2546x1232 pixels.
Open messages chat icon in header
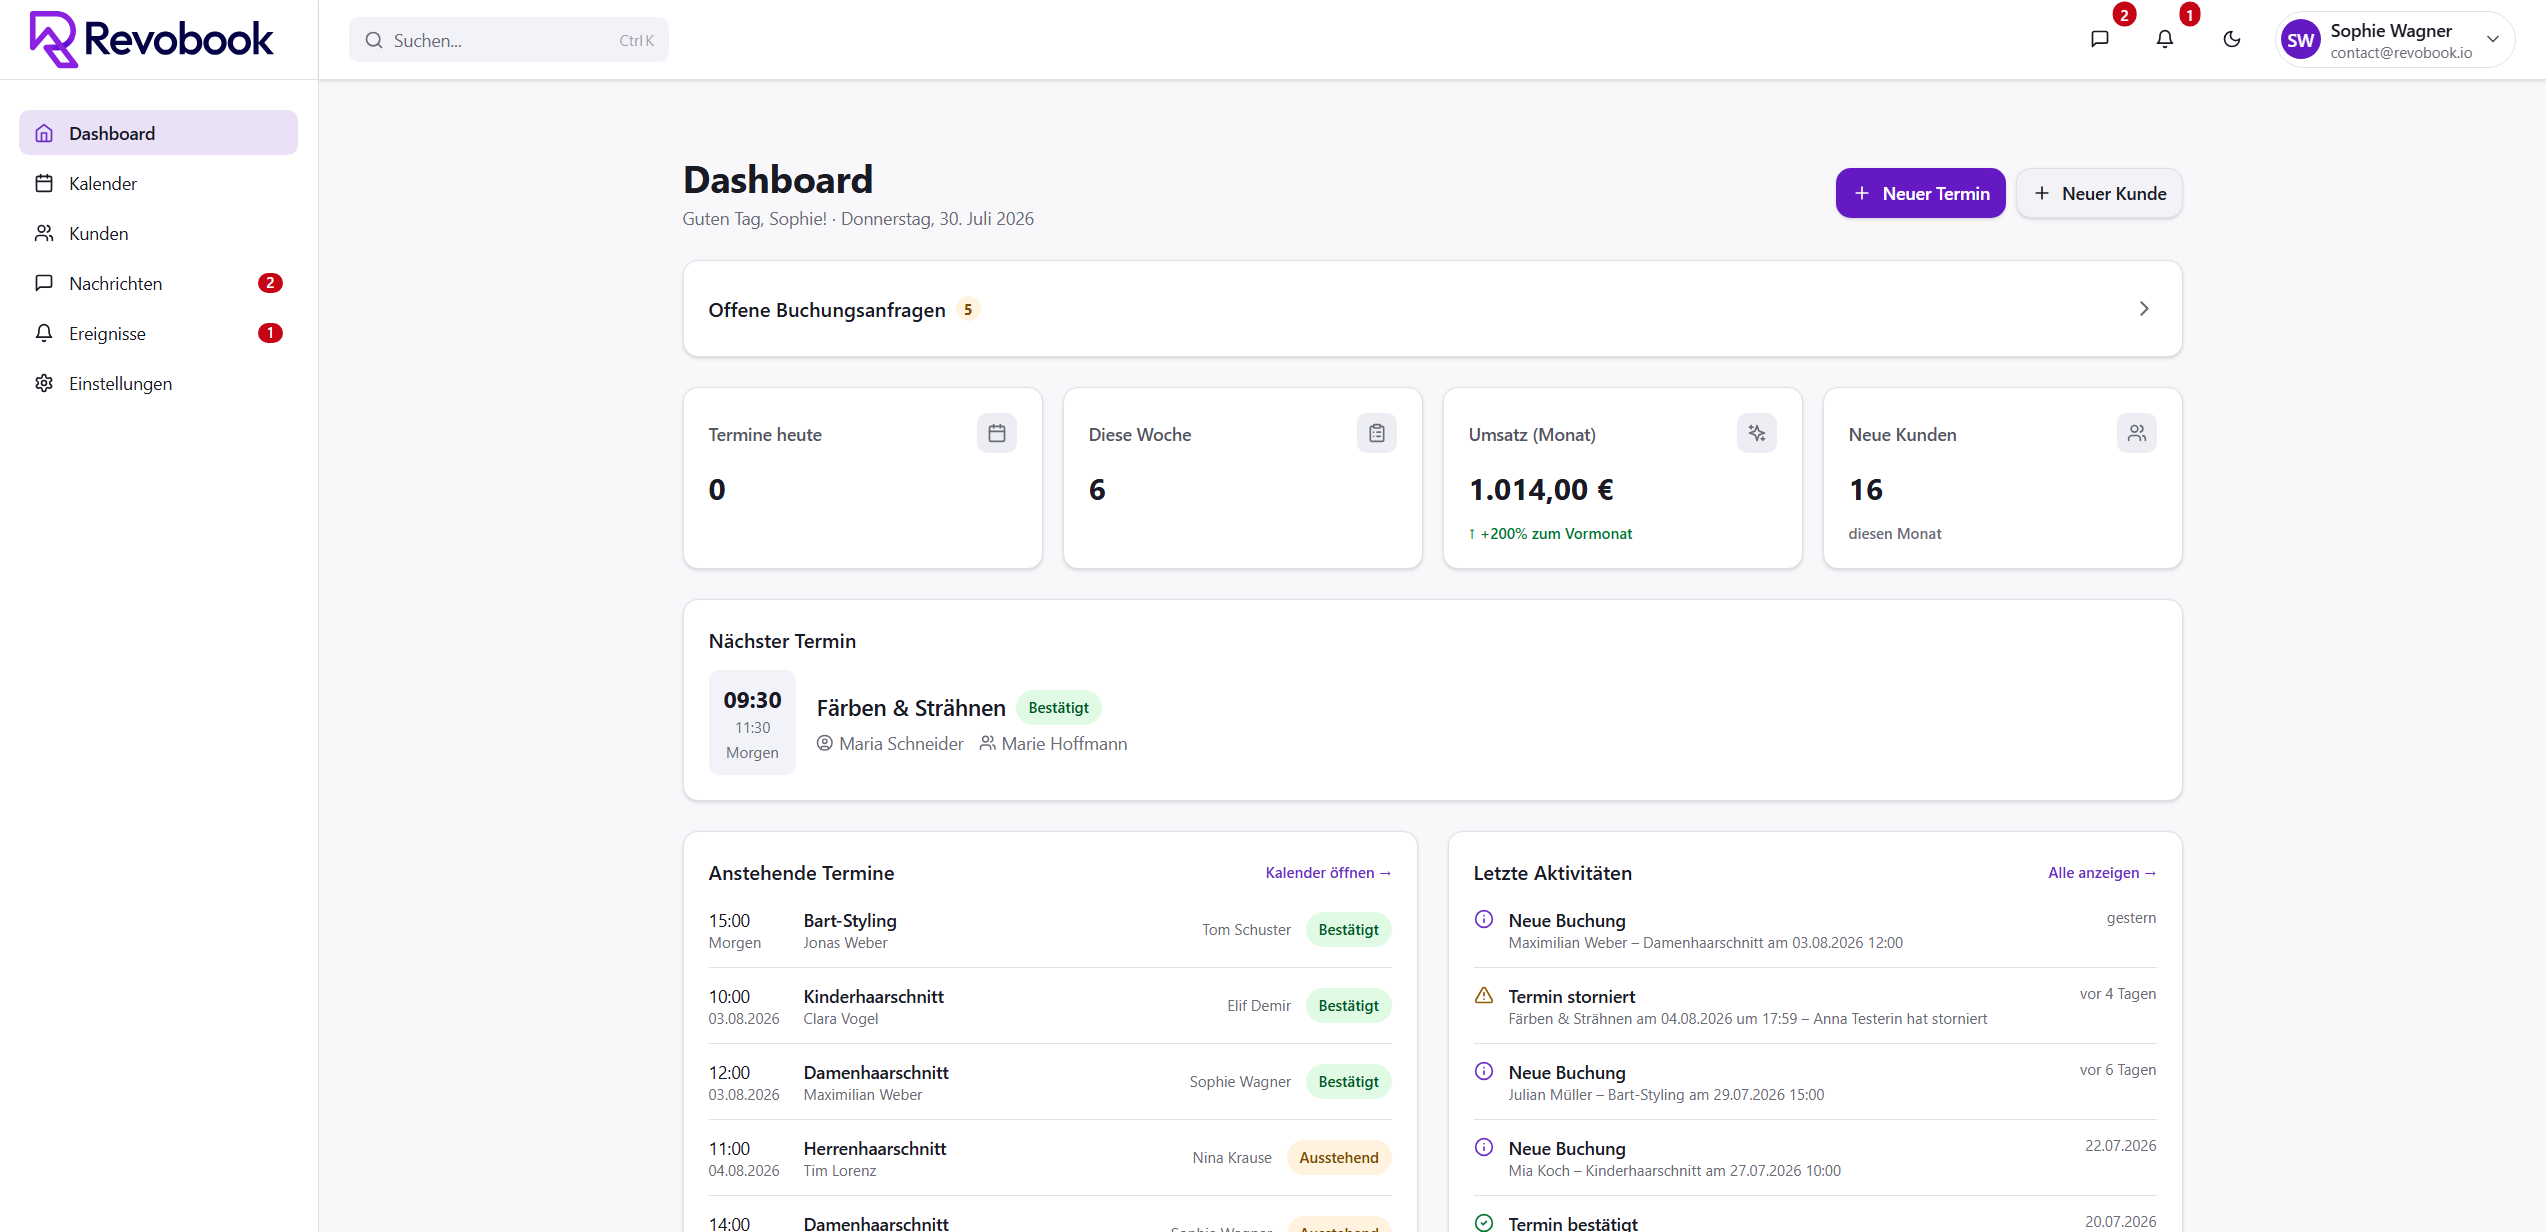pos(2100,39)
